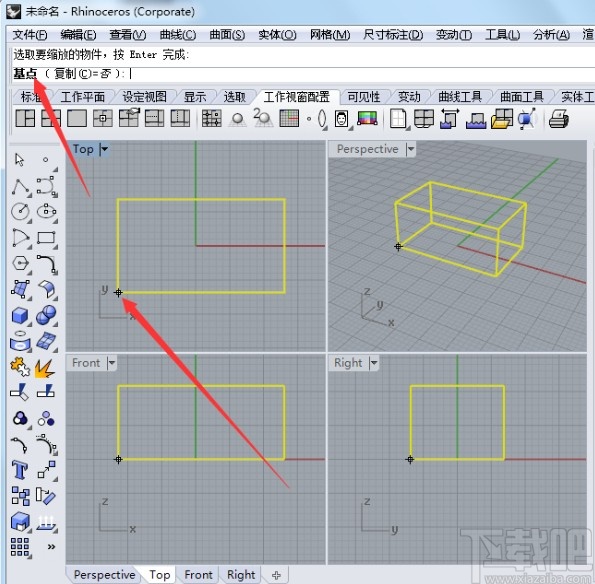This screenshot has width=595, height=584.
Task: Switch to the 显示 toolbar tab
Action: click(x=195, y=97)
